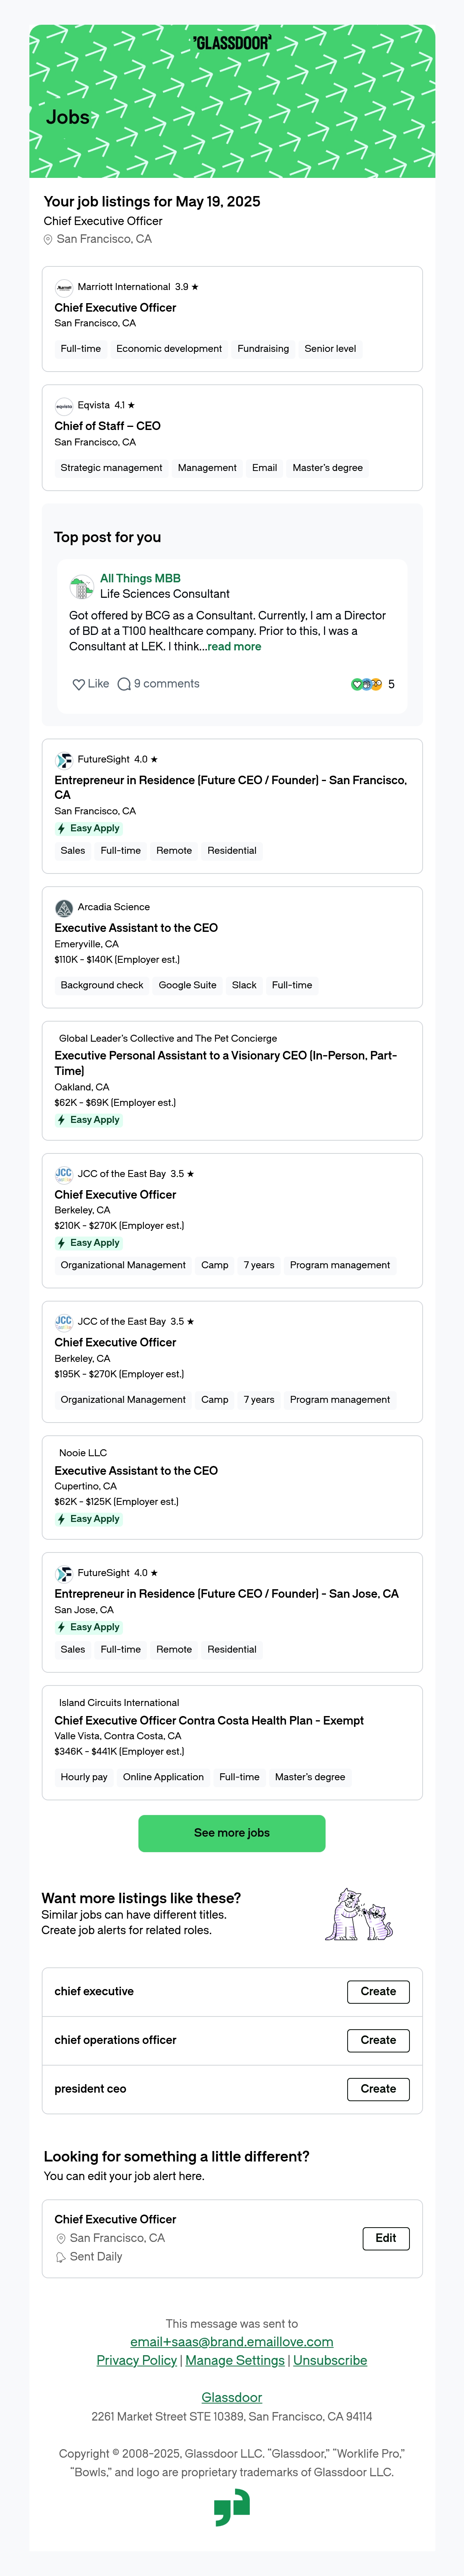This screenshot has height=2576, width=464.
Task: Click Easy Apply on Pet Concierge listing
Action: (x=88, y=1120)
